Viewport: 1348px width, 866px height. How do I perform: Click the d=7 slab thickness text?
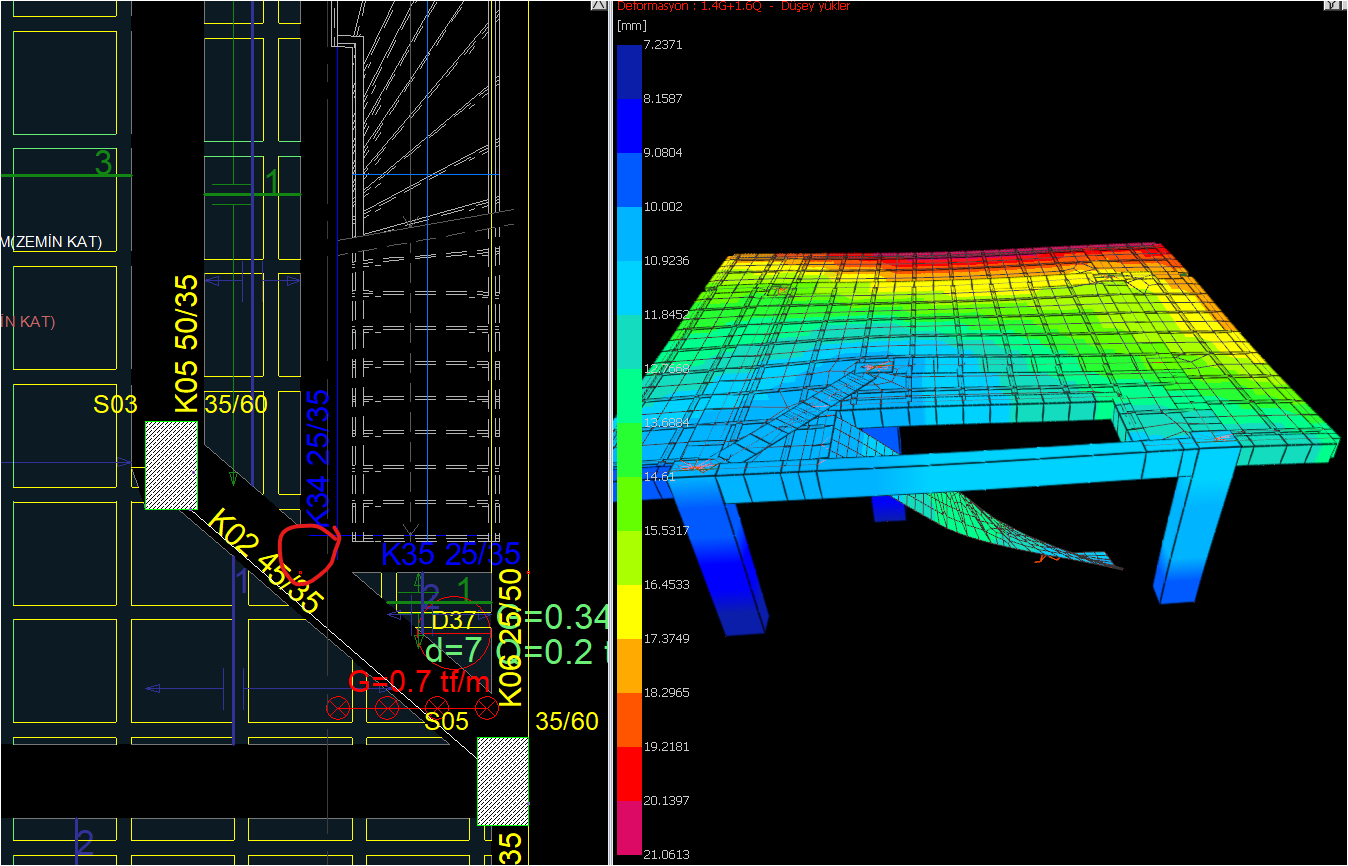[x=456, y=650]
